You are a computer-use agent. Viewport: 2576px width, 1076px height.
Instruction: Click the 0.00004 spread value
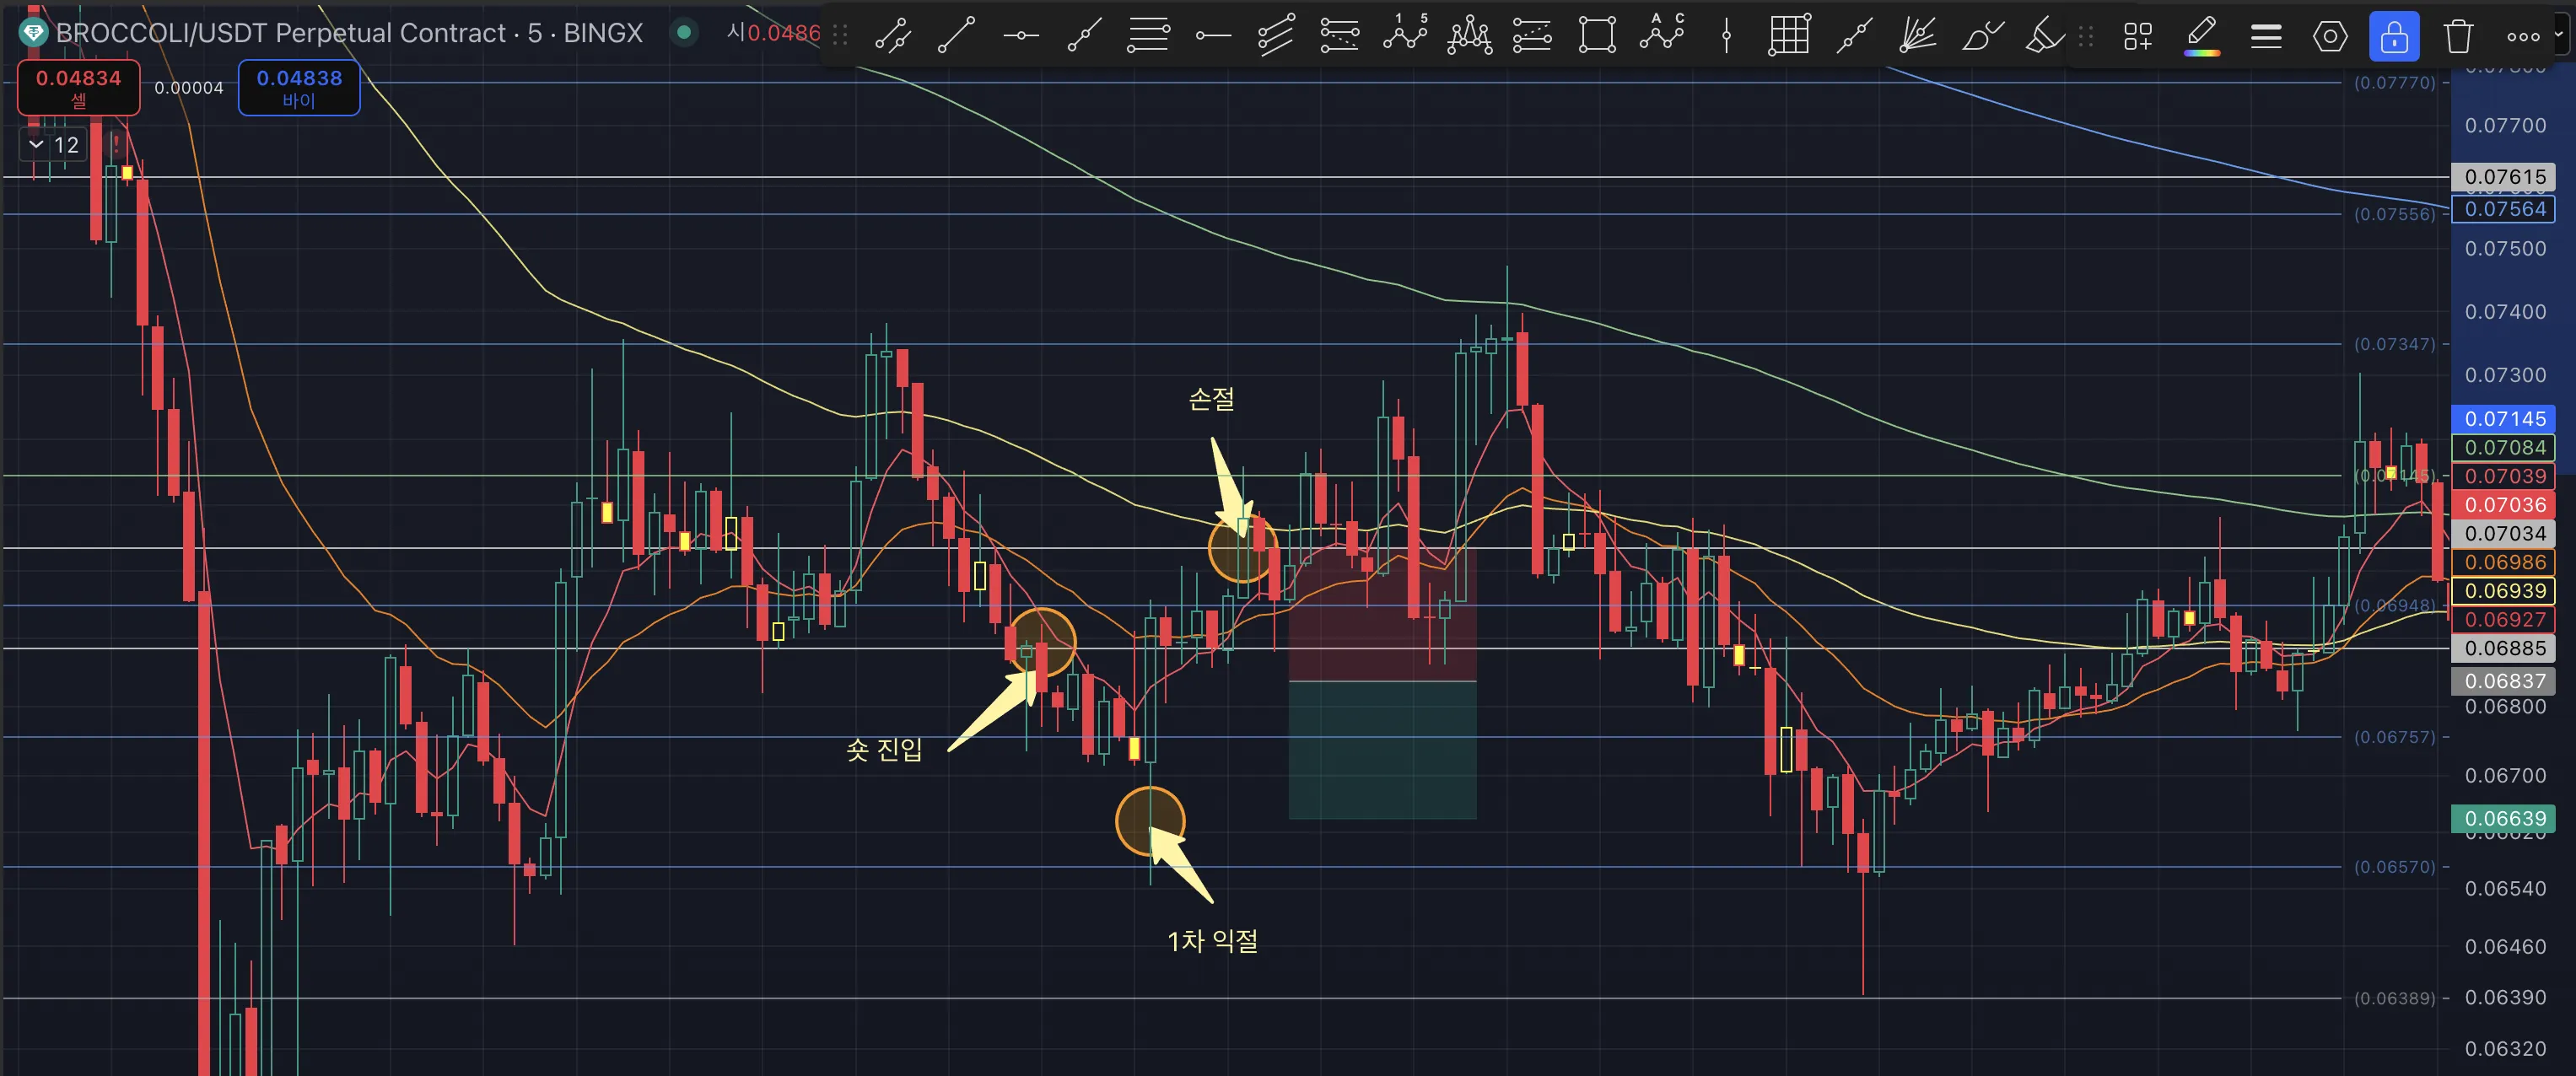(x=189, y=88)
